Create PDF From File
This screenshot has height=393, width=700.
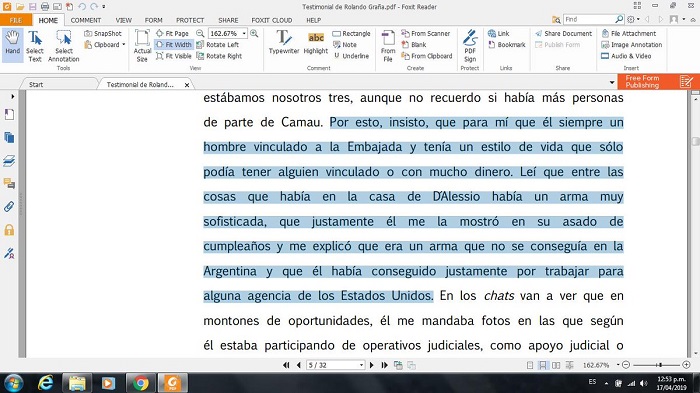click(x=388, y=46)
